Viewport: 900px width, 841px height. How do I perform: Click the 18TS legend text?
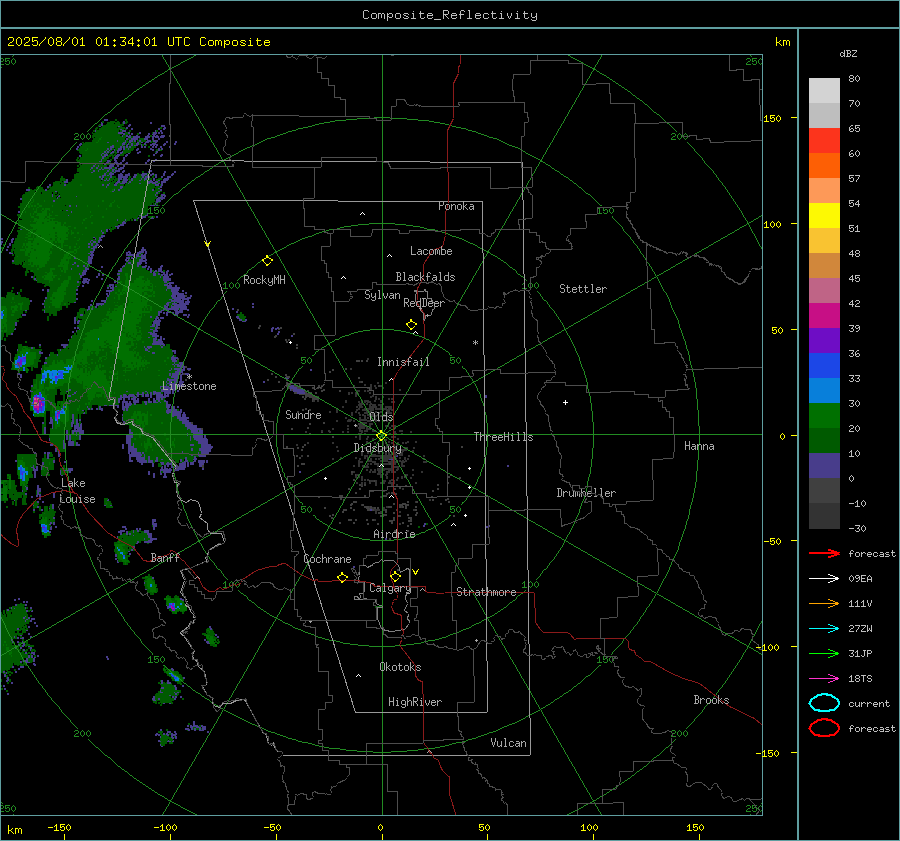click(x=860, y=678)
